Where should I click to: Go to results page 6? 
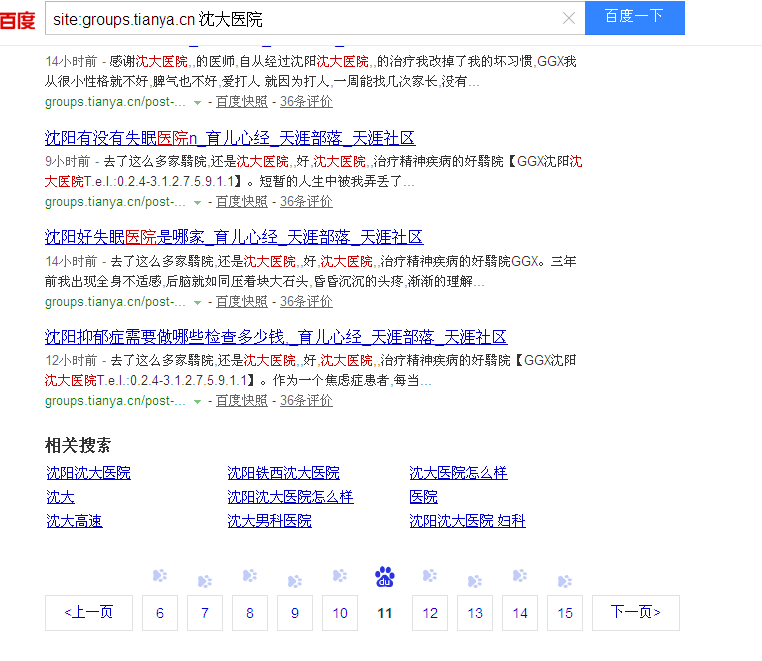pyautogui.click(x=160, y=613)
